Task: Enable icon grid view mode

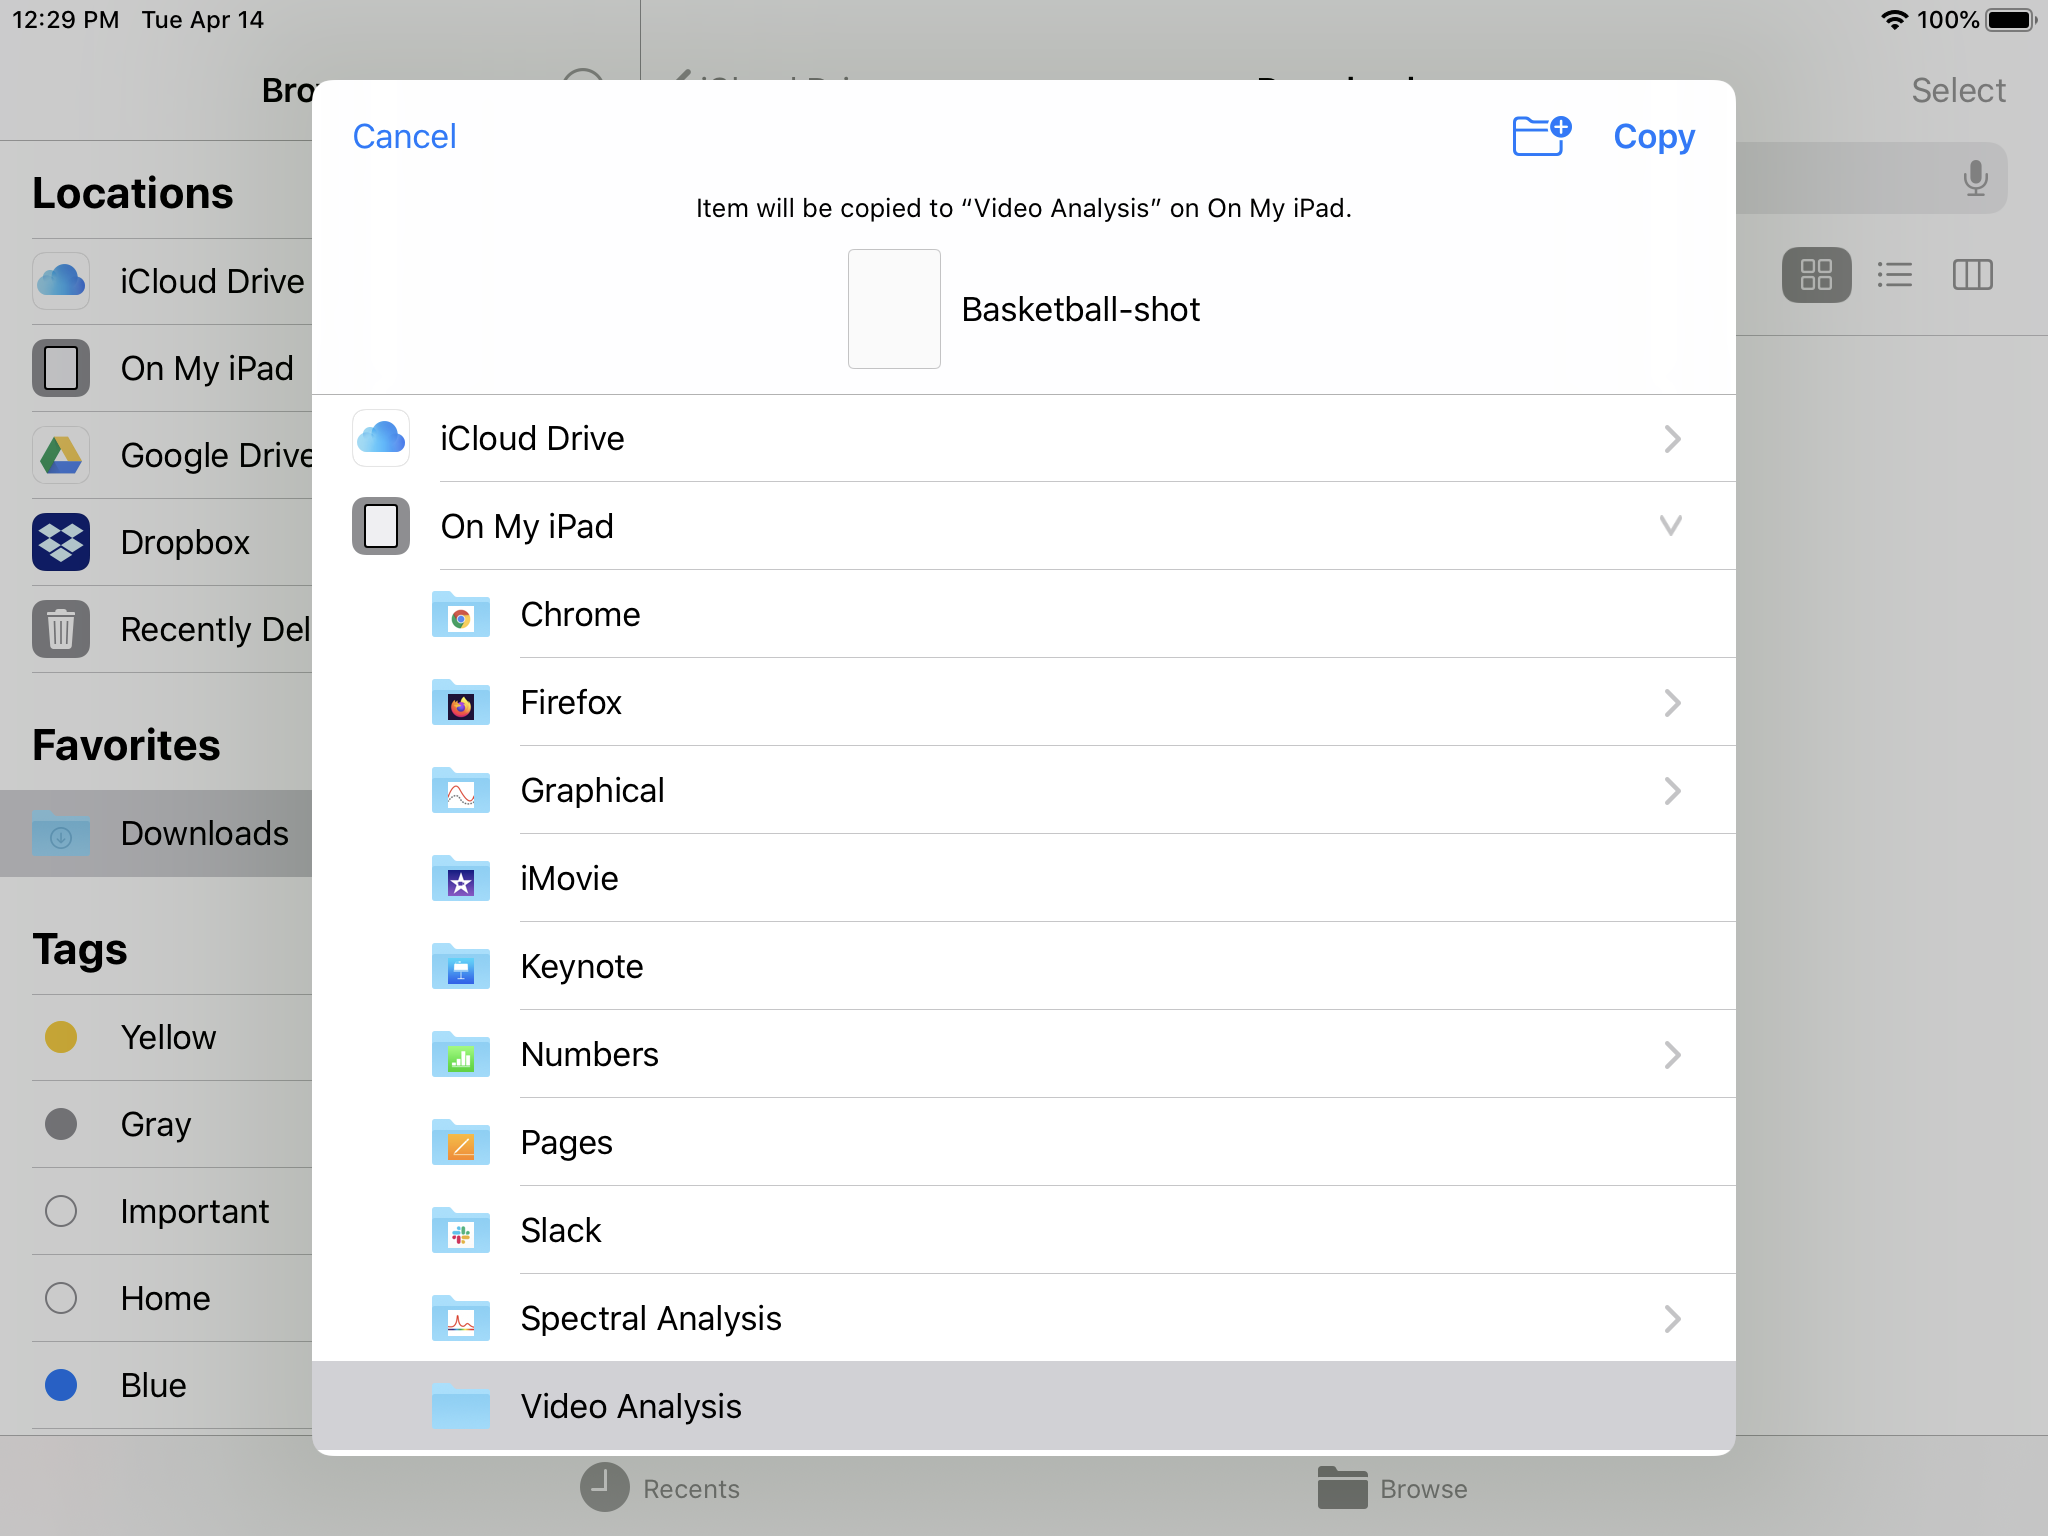Action: 1816,275
